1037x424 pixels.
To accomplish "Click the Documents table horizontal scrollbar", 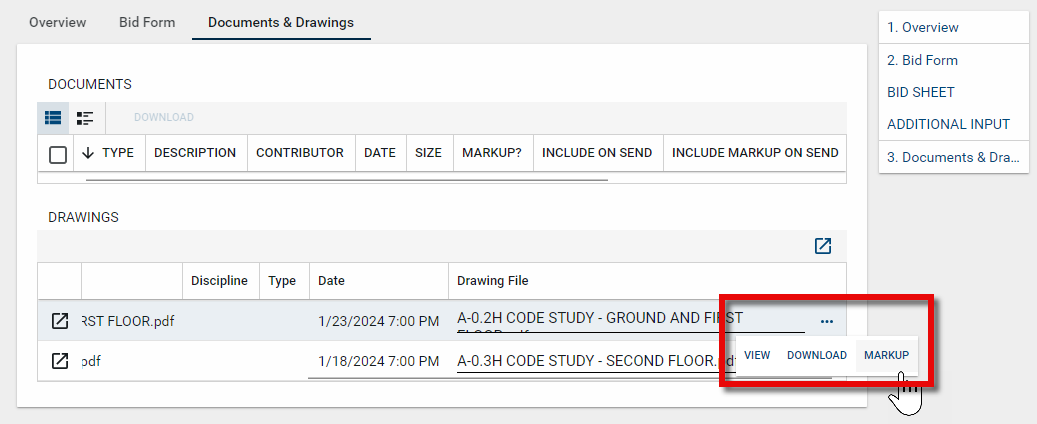I will [346, 180].
